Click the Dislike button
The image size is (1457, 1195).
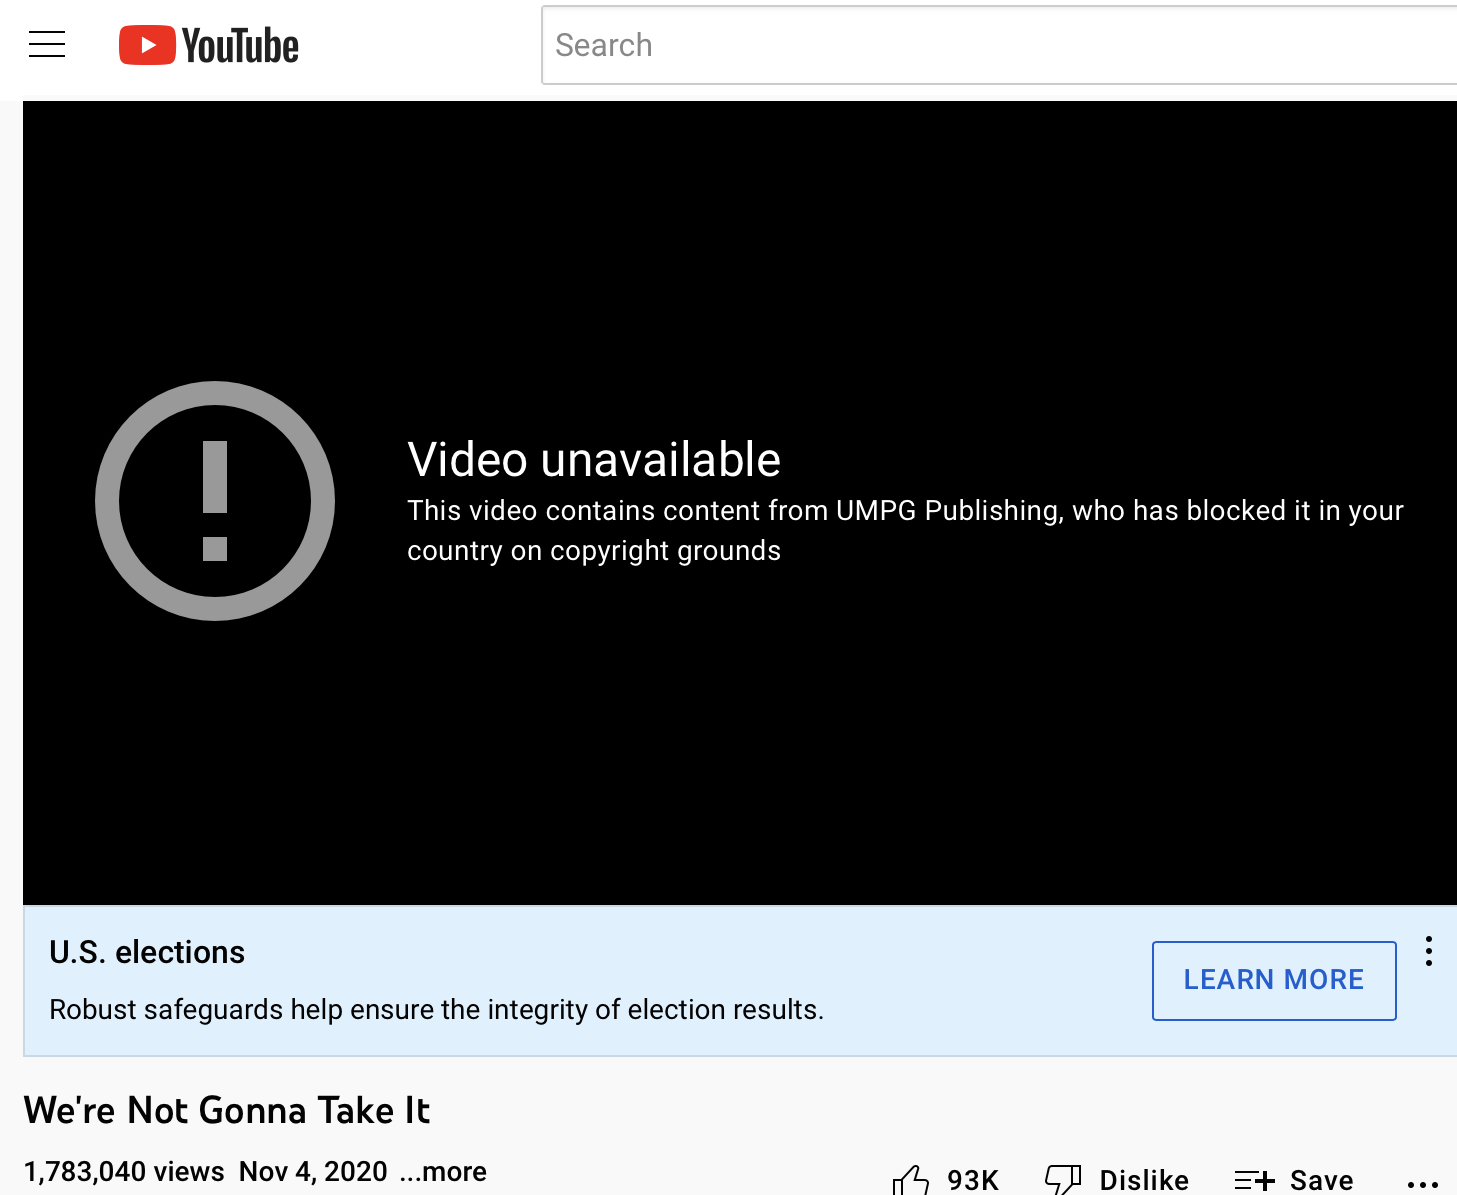point(1117,1180)
